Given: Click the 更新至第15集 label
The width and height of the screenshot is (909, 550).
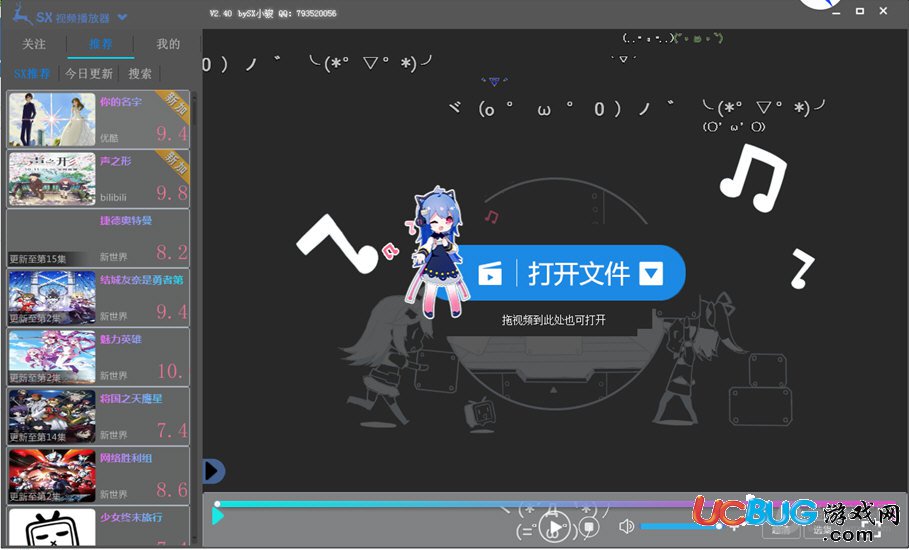Looking at the screenshot, I should tap(38, 258).
